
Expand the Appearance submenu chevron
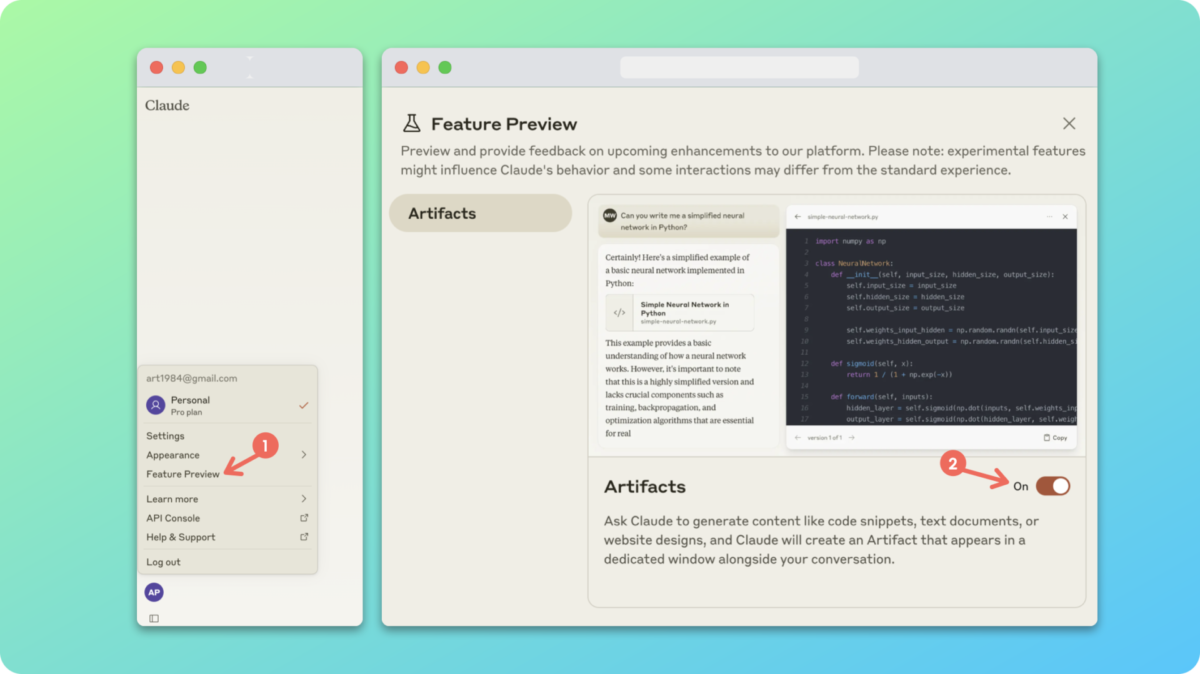[304, 455]
